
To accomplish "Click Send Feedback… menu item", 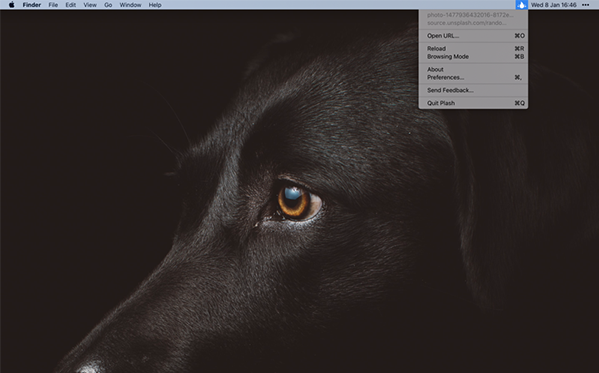I will [x=473, y=90].
